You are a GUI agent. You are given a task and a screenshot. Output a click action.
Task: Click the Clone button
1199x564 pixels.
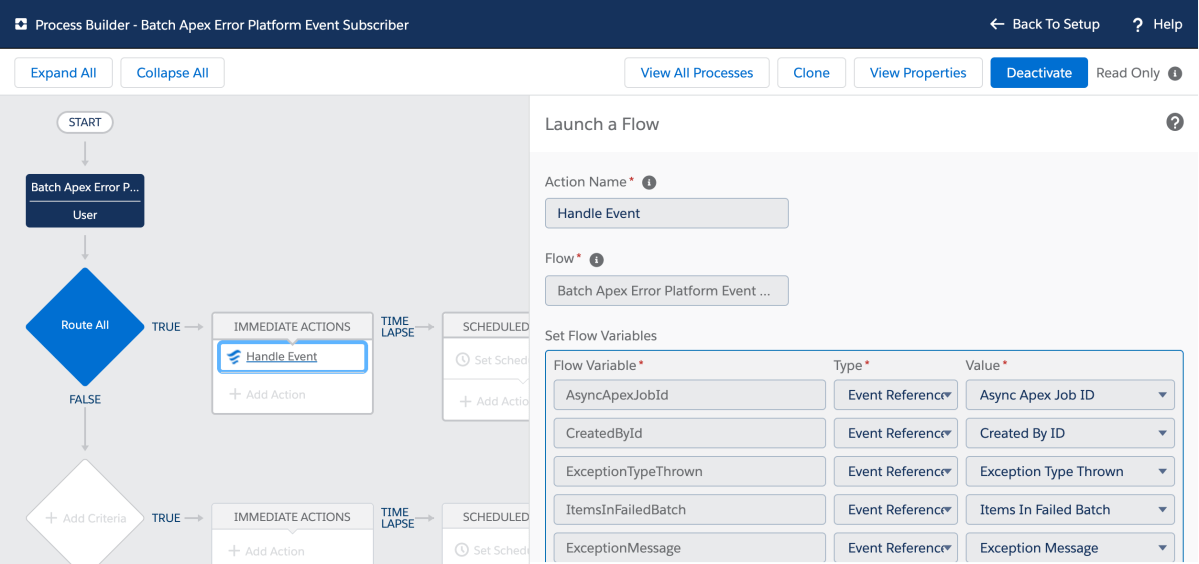(x=811, y=73)
